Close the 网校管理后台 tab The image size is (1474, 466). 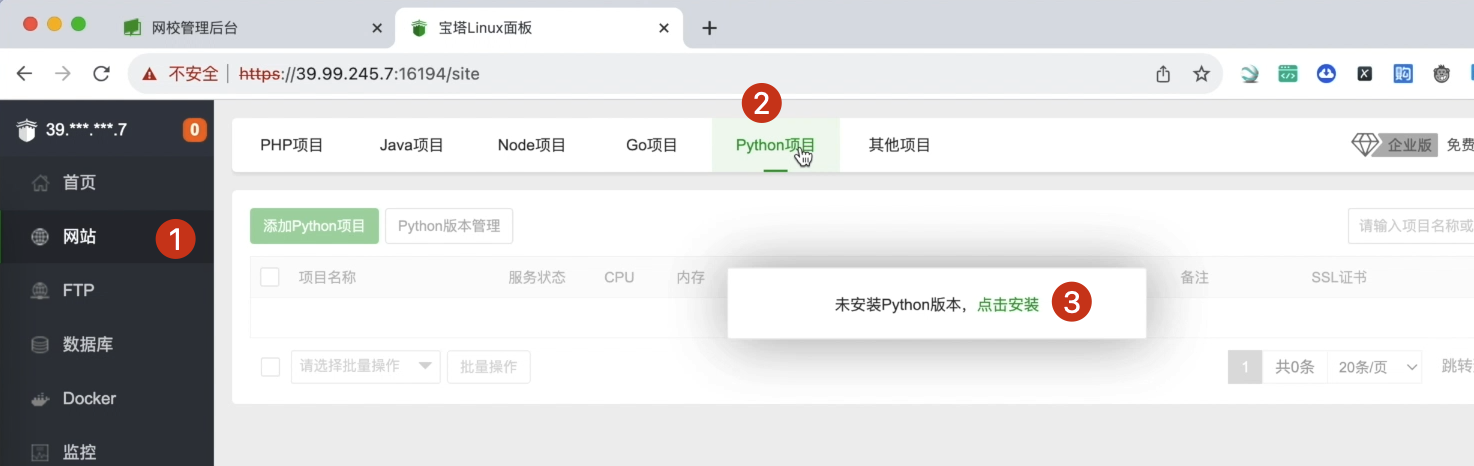[x=377, y=28]
